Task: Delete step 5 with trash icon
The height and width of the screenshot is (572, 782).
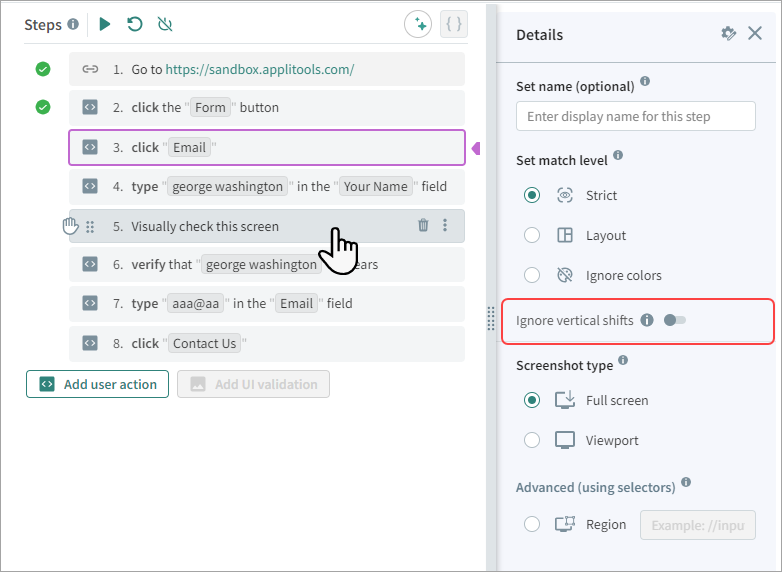Action: coord(423,226)
